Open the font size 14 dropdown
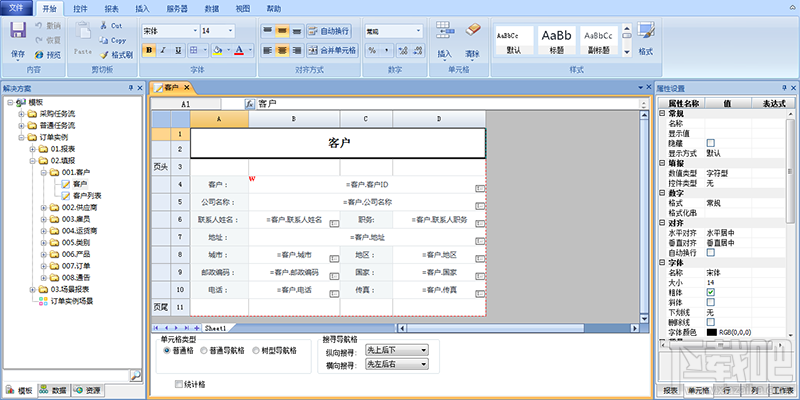 [231, 31]
